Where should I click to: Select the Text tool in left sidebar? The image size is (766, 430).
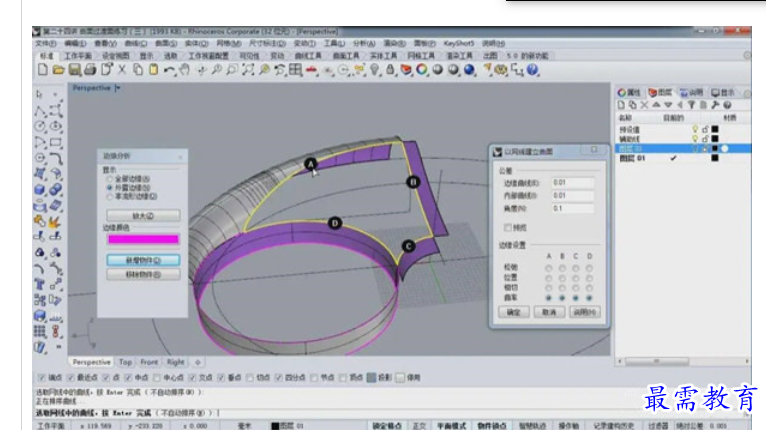tap(40, 284)
